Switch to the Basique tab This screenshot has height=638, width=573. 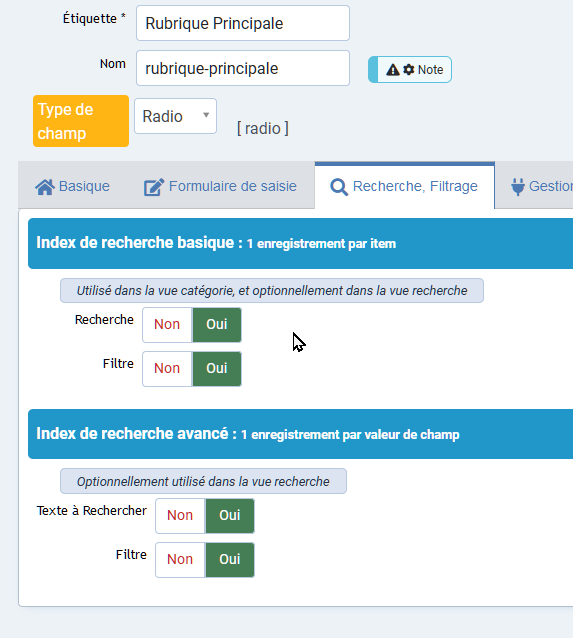(x=72, y=186)
